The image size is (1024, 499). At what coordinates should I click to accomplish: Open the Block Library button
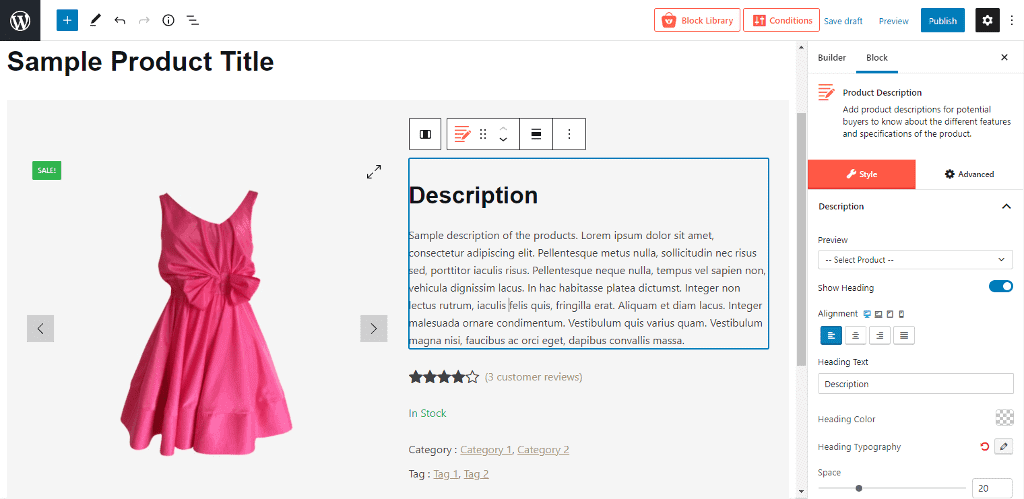click(x=697, y=20)
